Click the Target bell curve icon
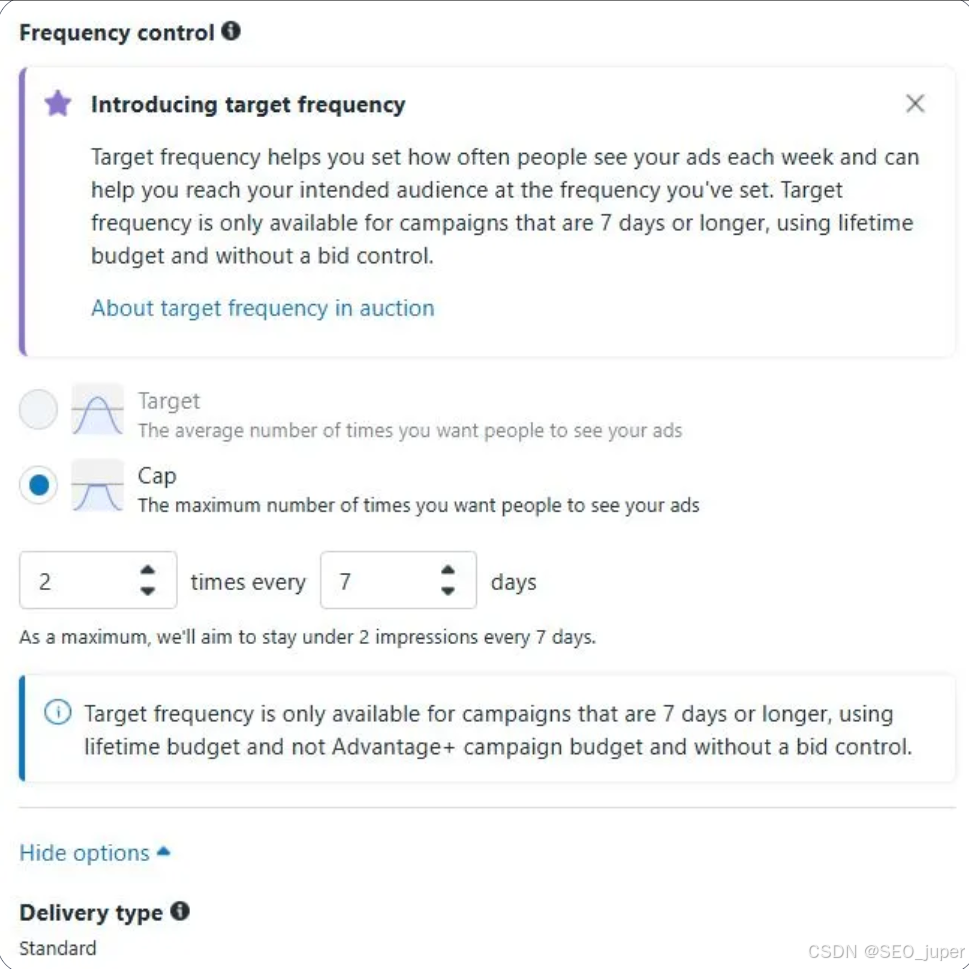969x969 pixels. (98, 410)
